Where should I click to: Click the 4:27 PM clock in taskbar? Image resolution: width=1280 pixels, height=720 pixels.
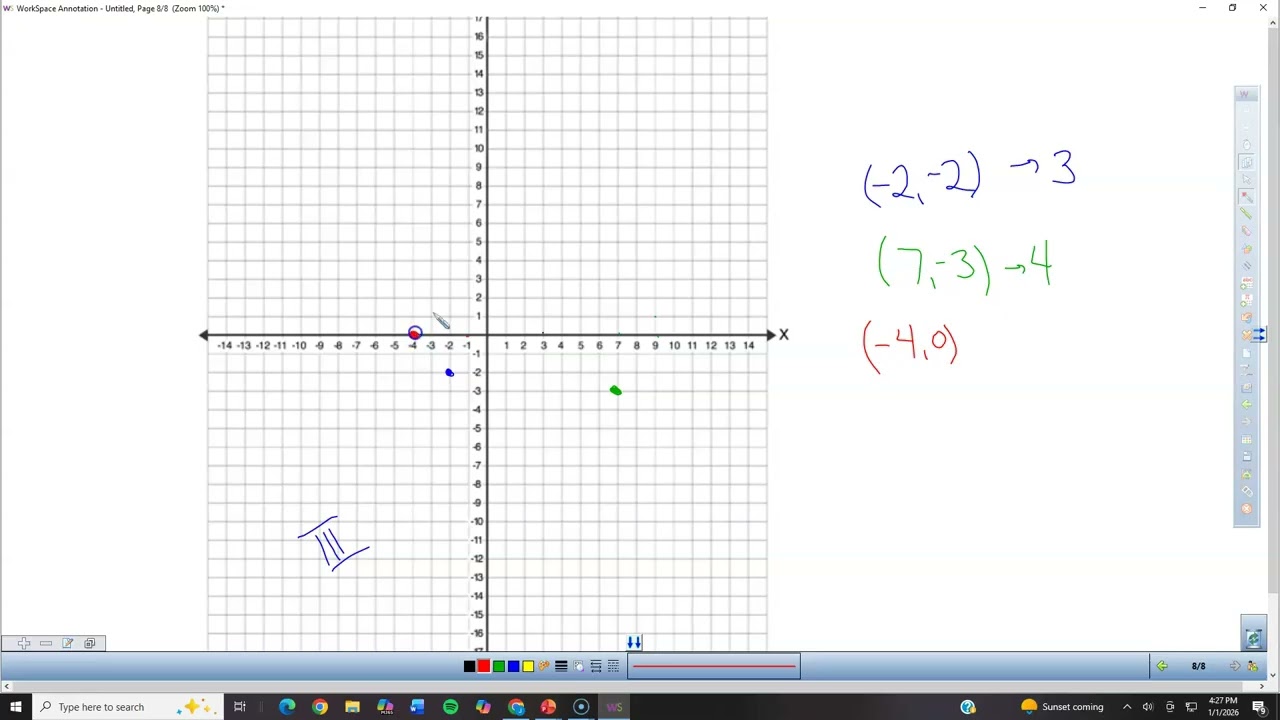[1222, 707]
